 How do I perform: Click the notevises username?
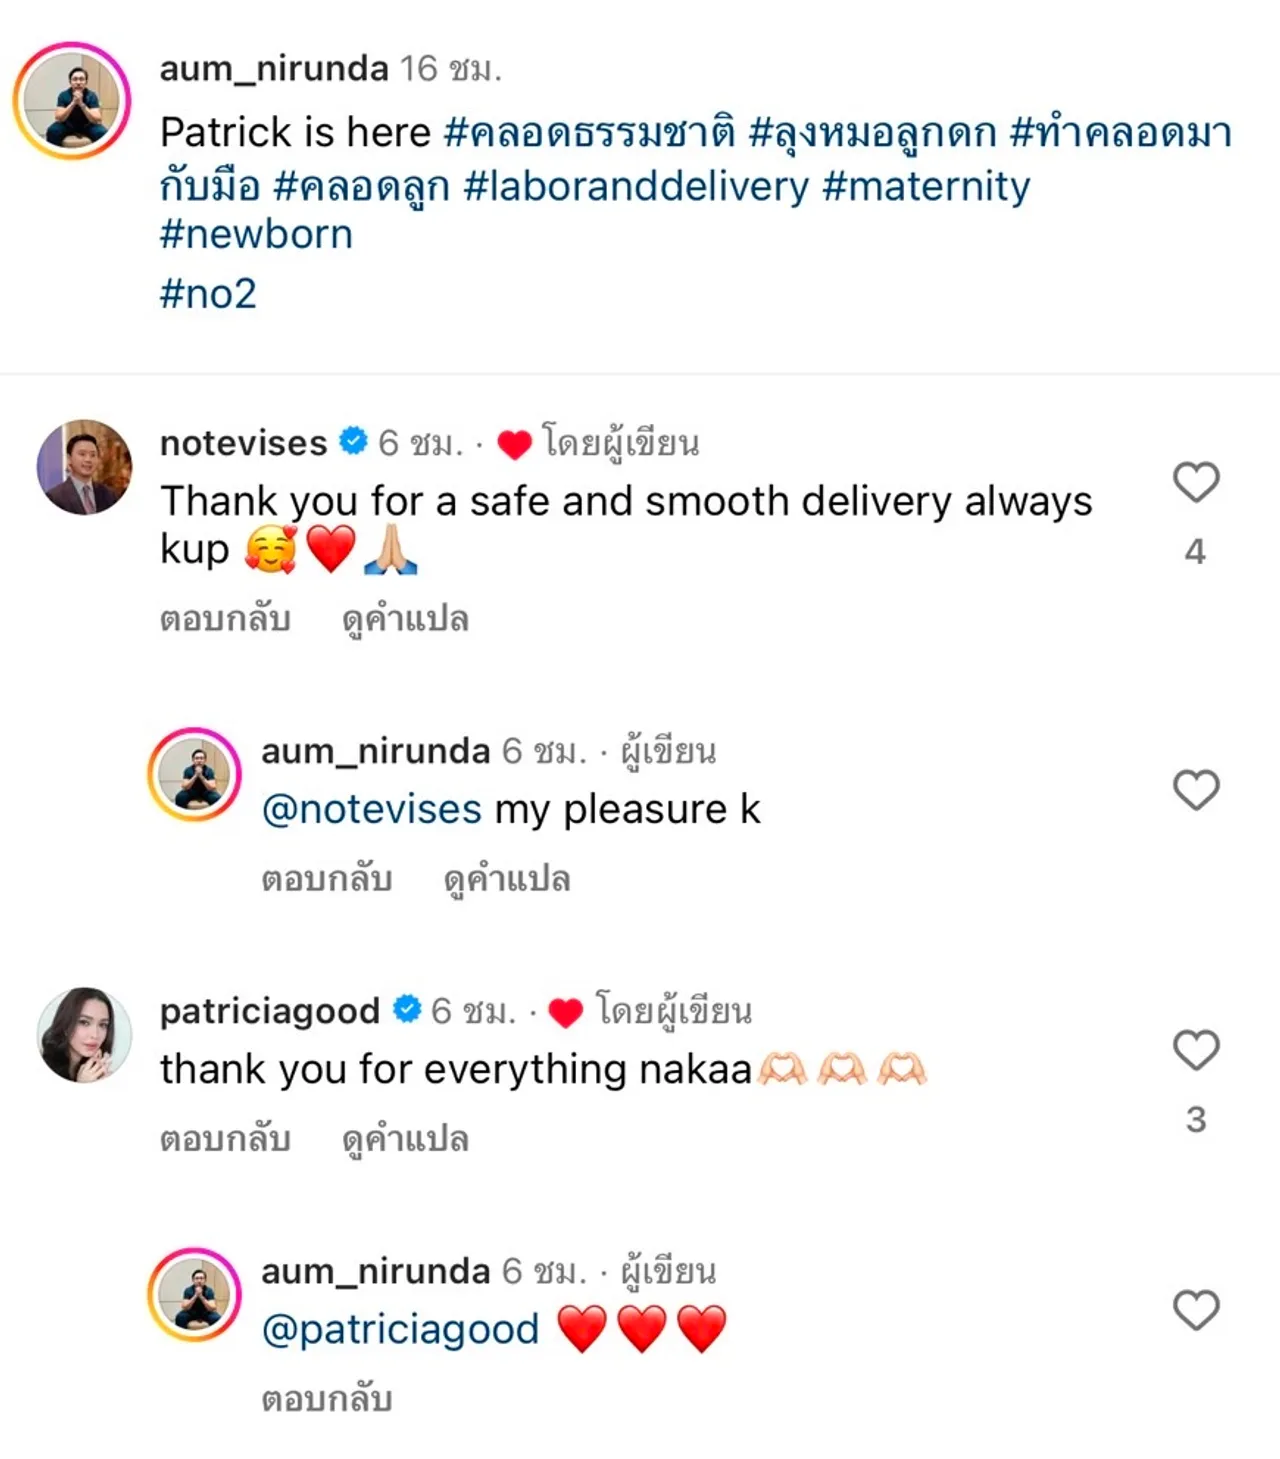(x=243, y=443)
